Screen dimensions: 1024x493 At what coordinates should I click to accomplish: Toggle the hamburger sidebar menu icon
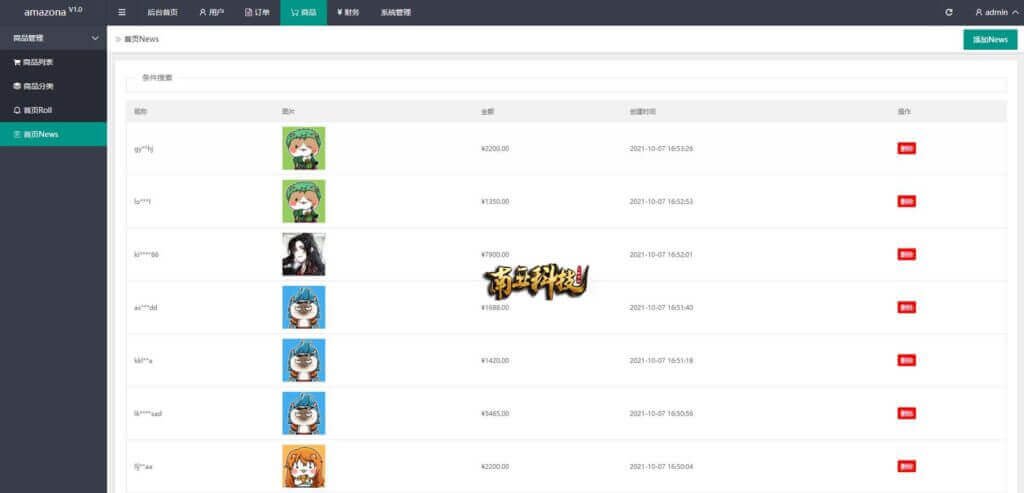[122, 12]
